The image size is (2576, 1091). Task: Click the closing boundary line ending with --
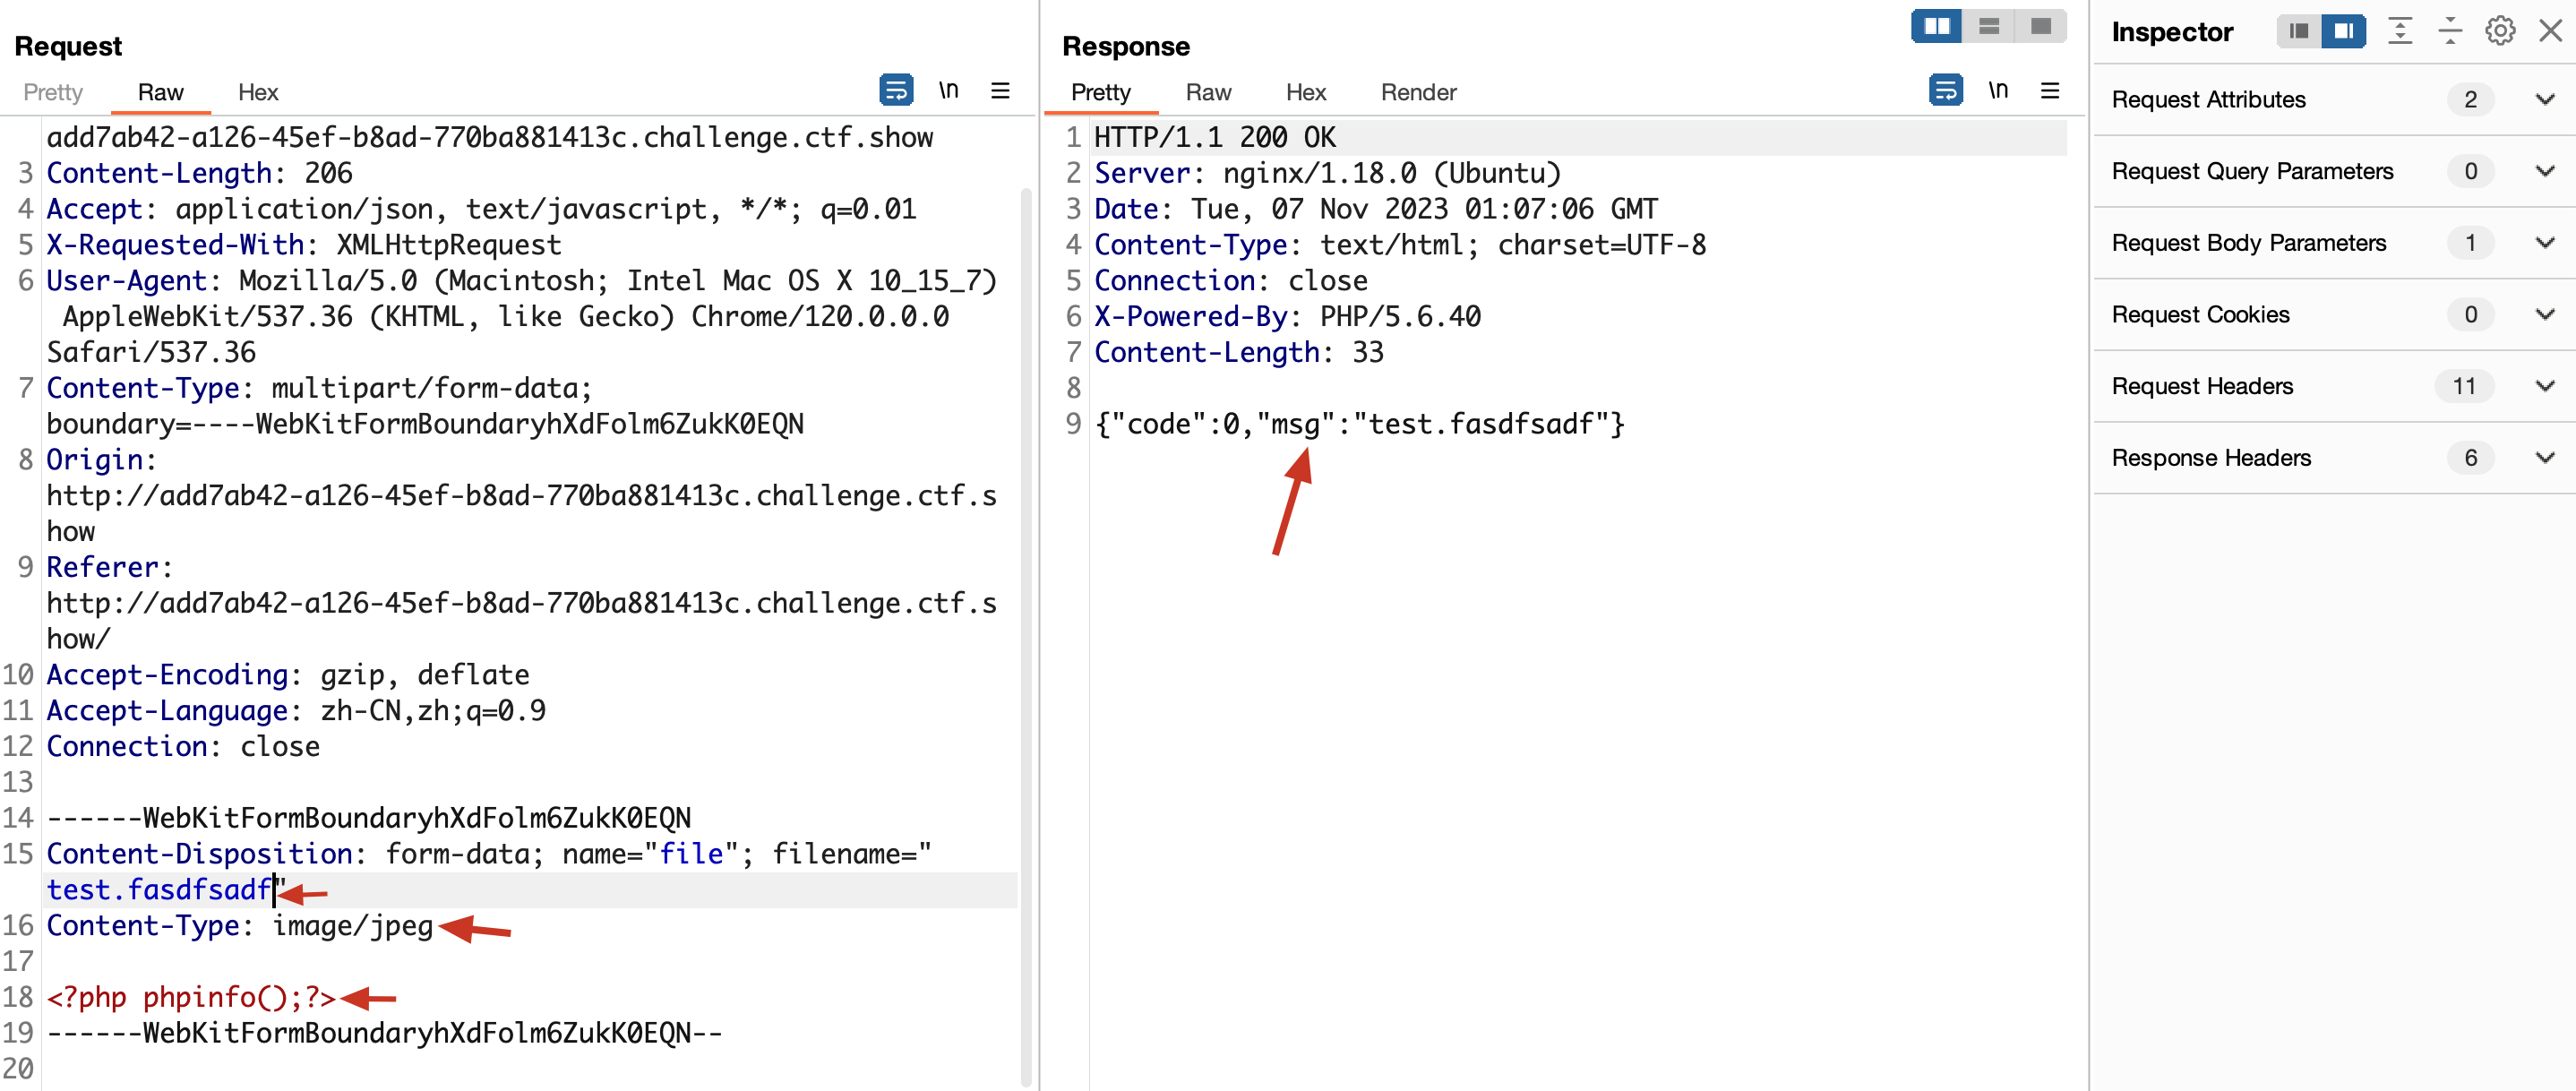tap(384, 1033)
